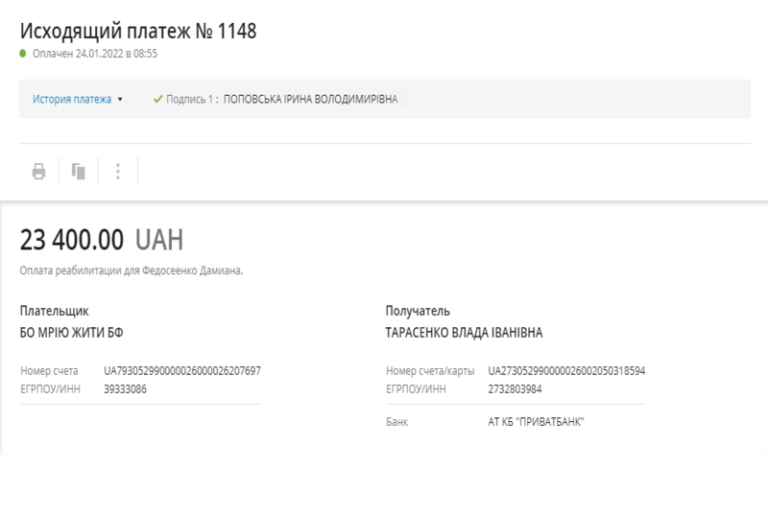Viewport: 768px width, 516px height.
Task: Click the payment purpose Оплата реабилитации text
Action: [131, 270]
